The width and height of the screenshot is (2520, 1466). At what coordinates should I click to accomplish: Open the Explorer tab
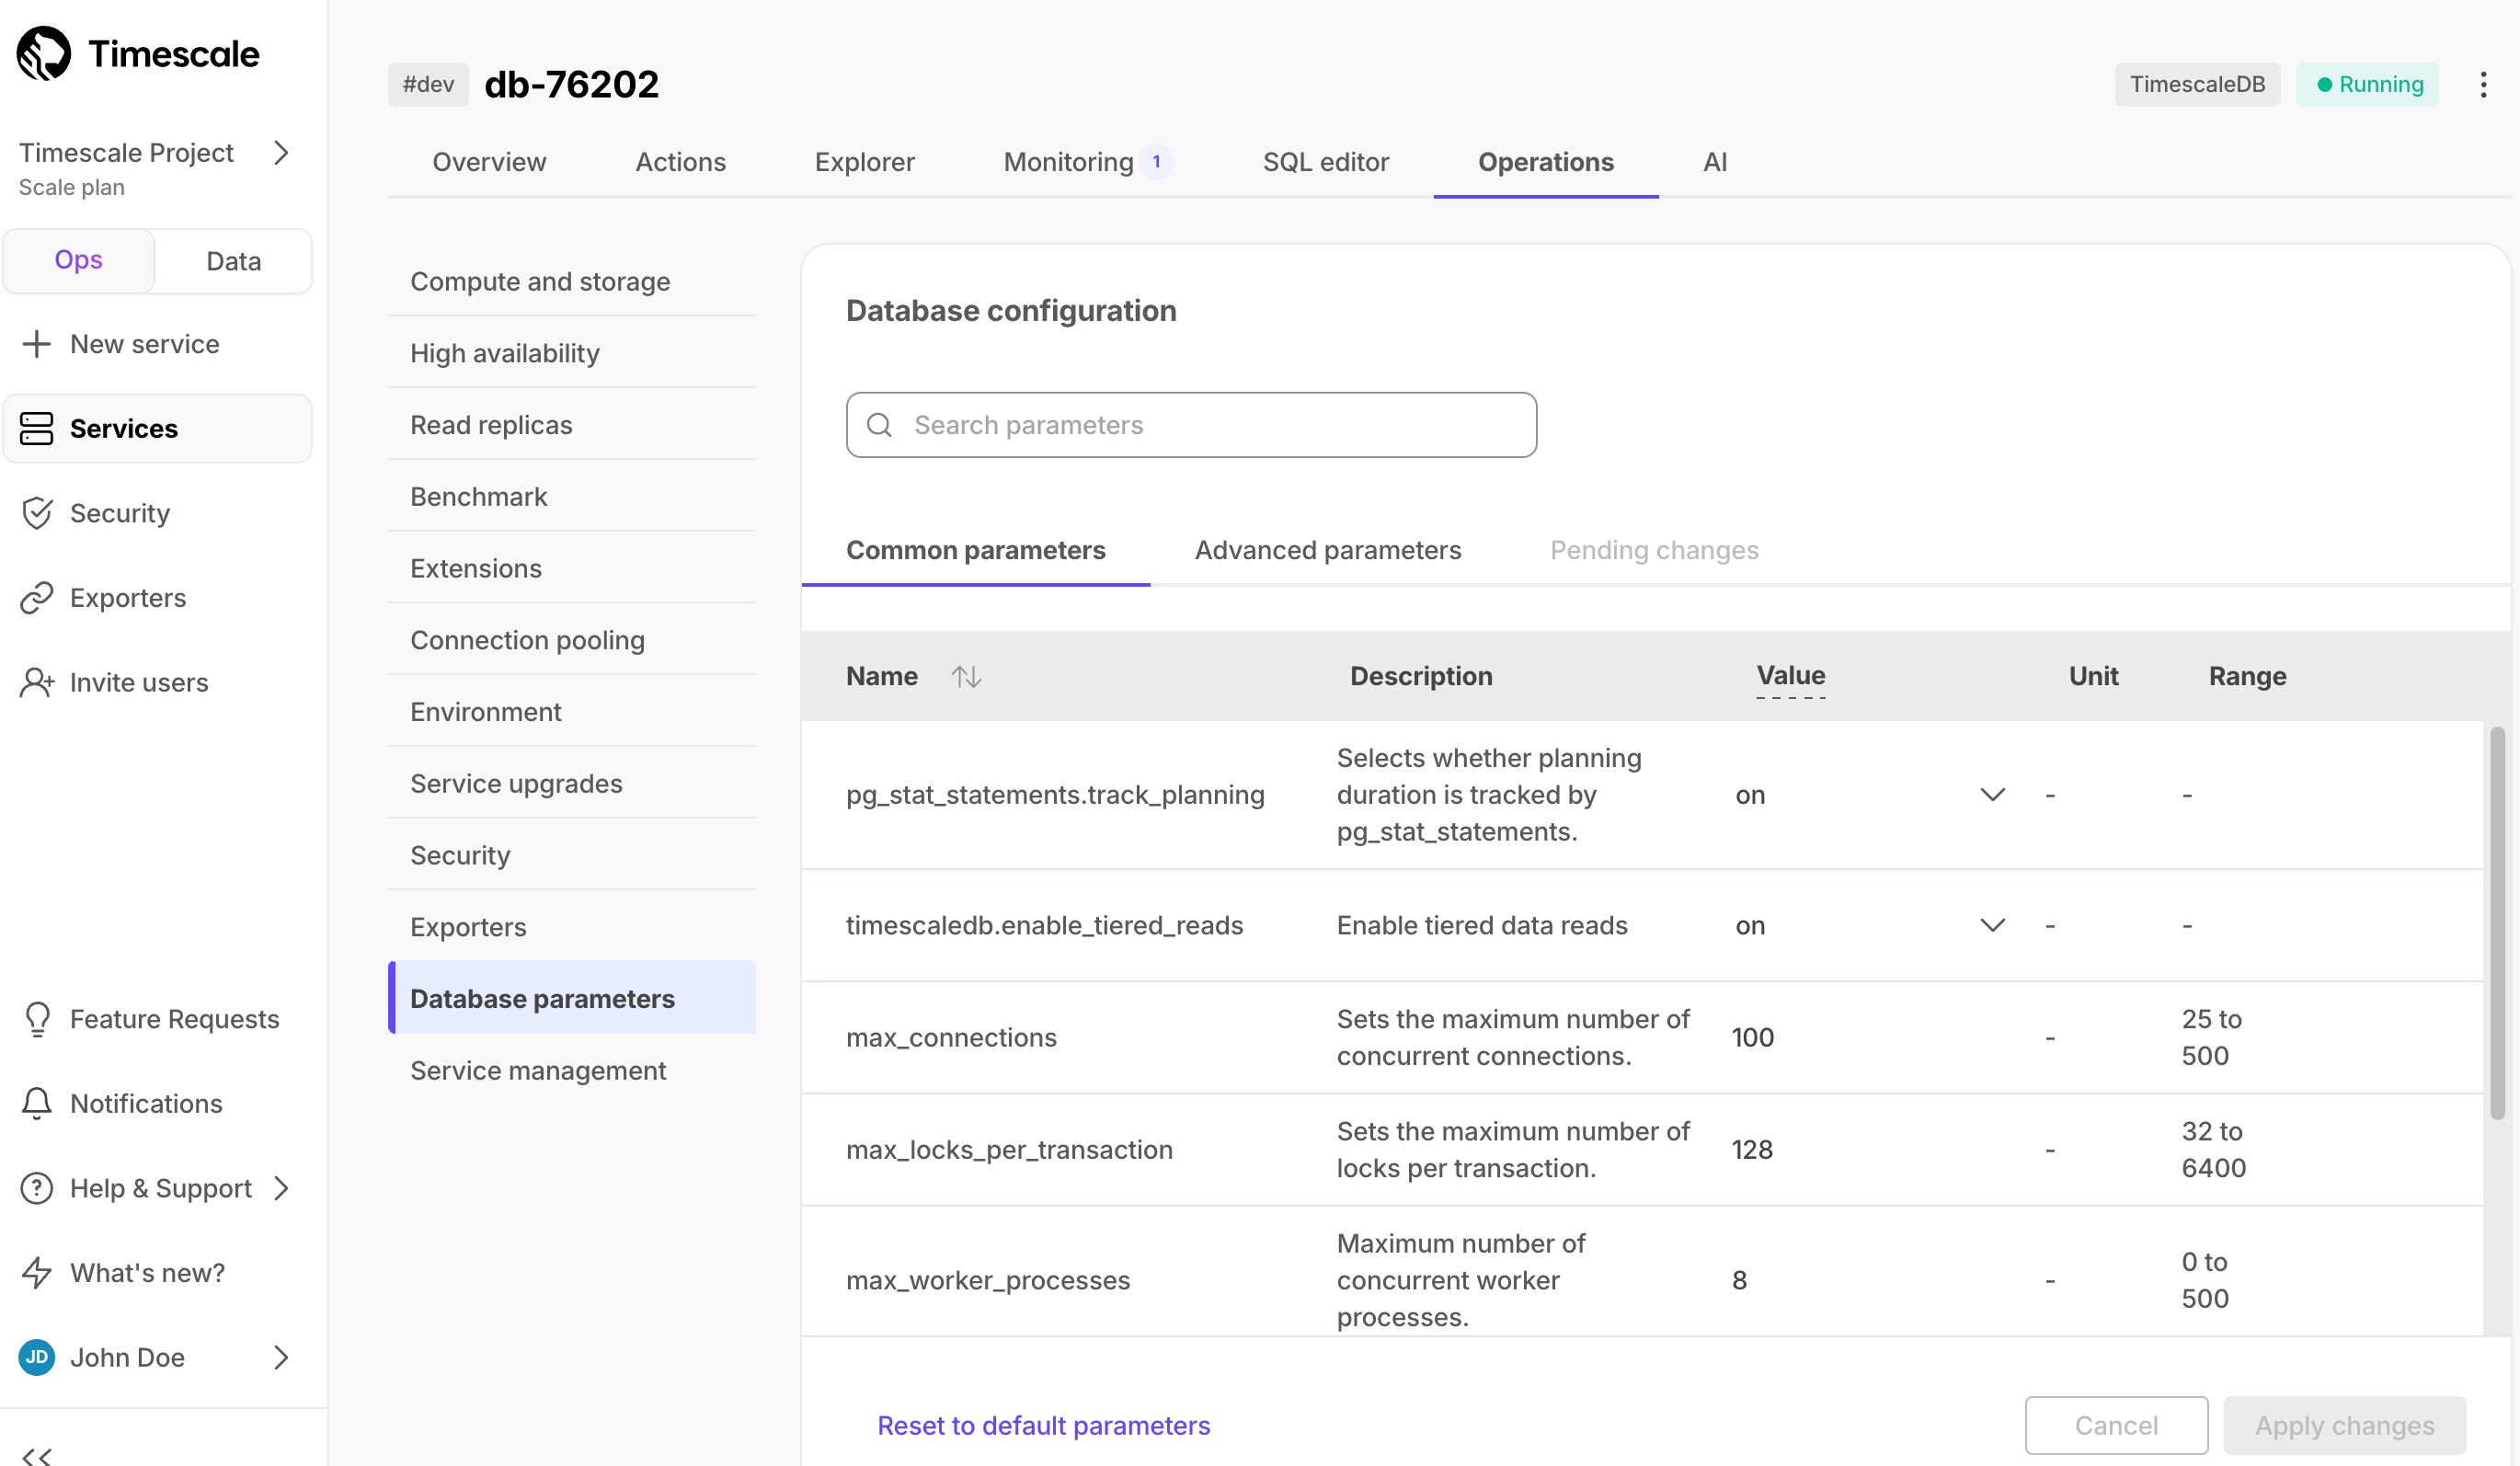point(864,162)
